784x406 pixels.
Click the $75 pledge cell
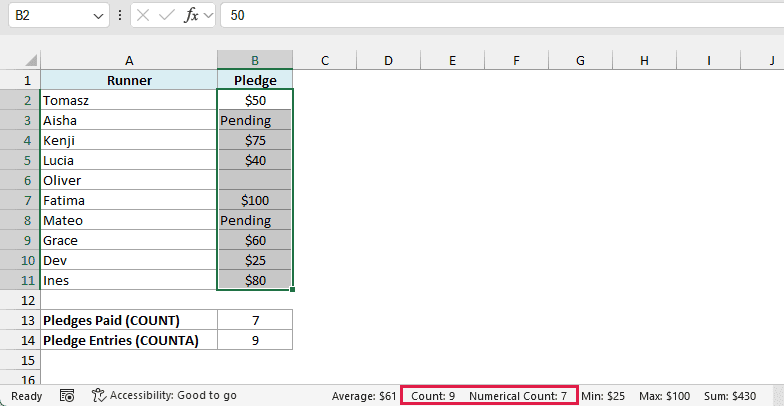click(255, 140)
